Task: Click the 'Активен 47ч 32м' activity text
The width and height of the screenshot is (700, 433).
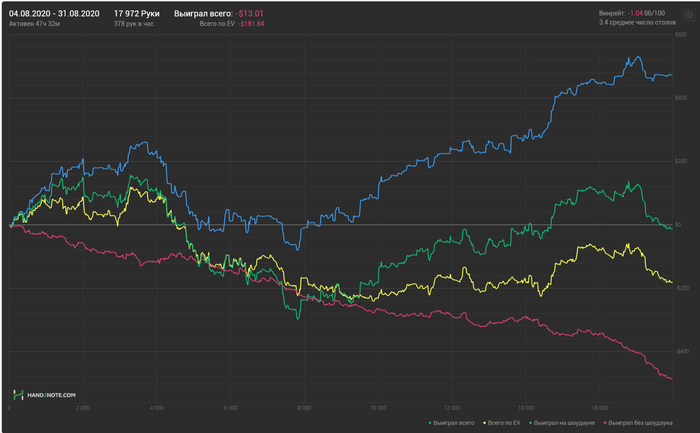Action: pos(34,24)
